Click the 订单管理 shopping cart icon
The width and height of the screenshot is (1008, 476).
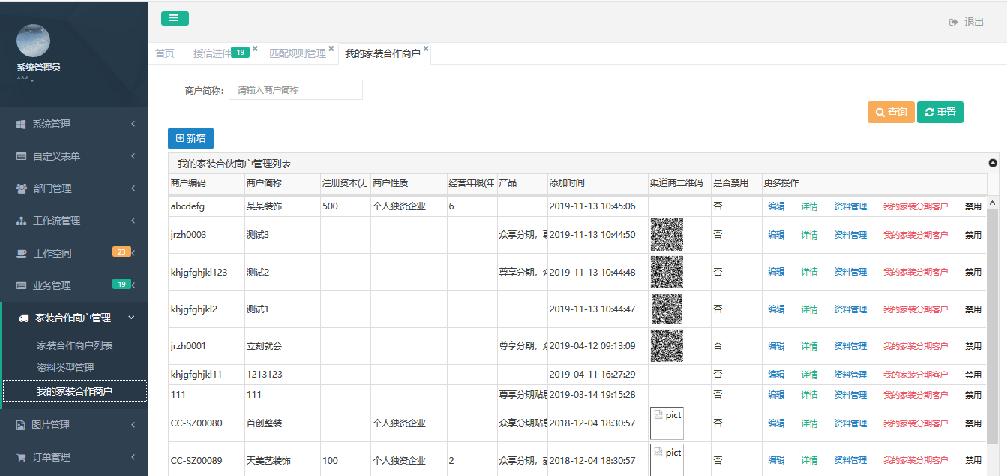21,457
